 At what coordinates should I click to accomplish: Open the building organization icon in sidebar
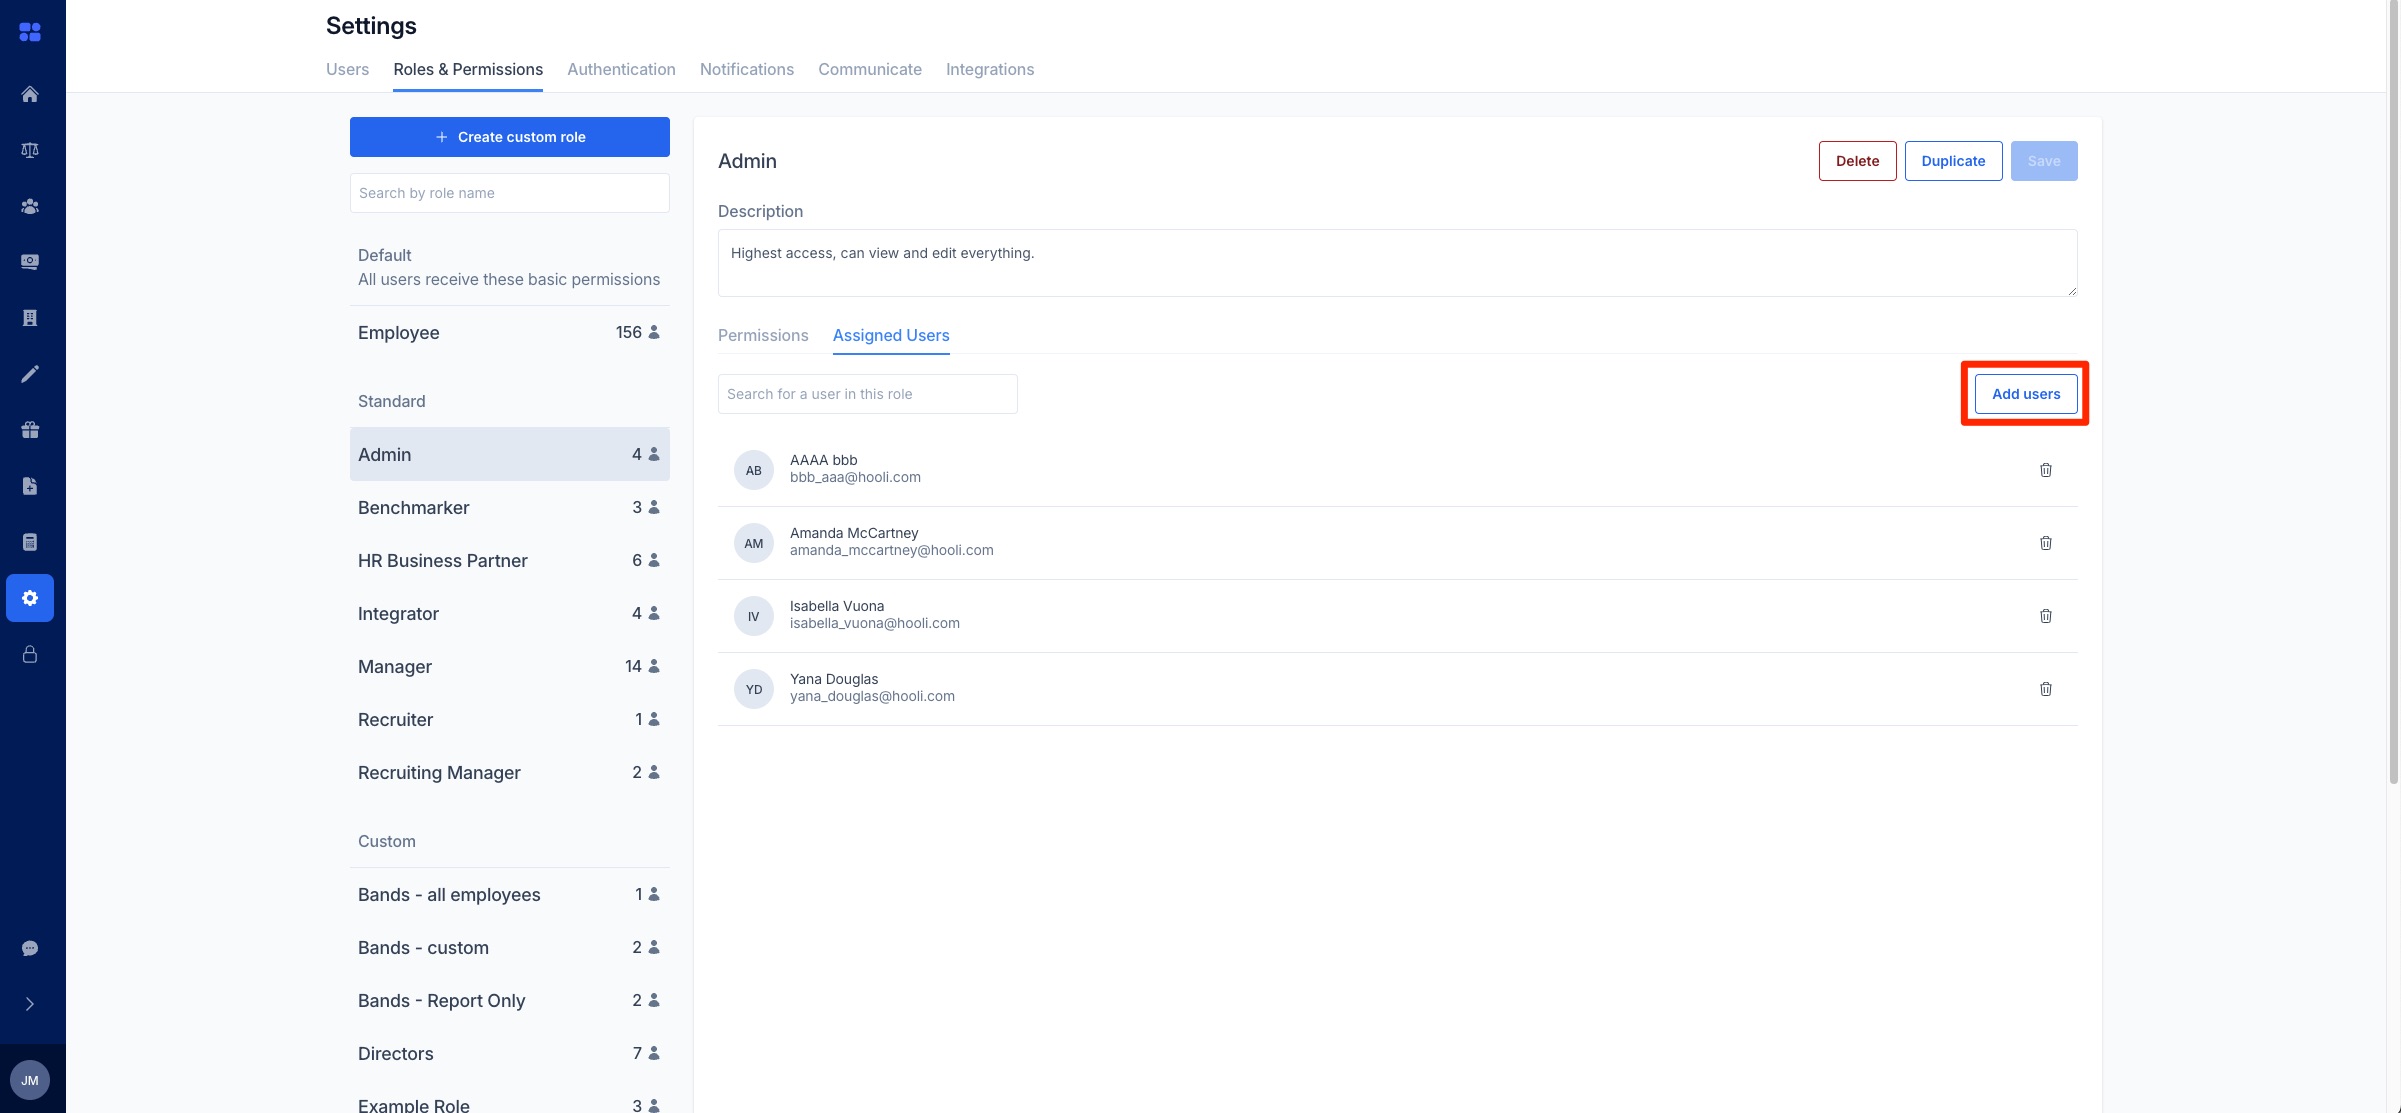[x=30, y=317]
